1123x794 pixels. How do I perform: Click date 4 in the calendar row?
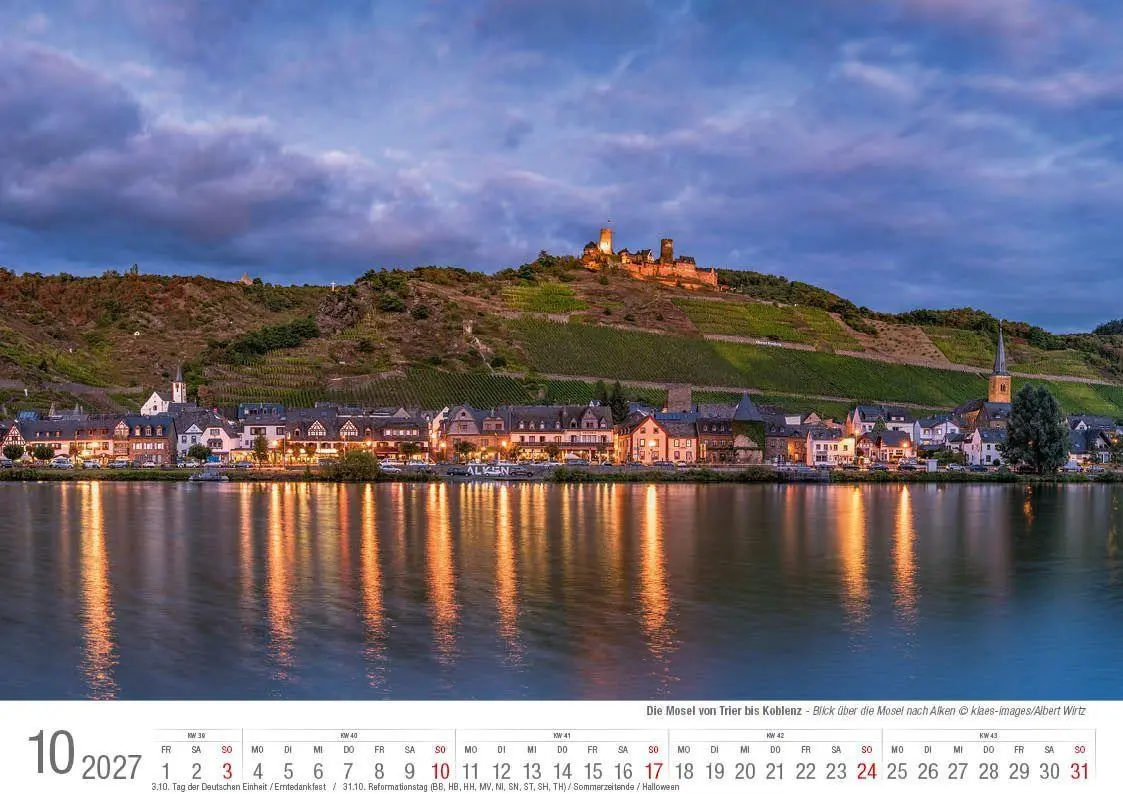coord(257,770)
